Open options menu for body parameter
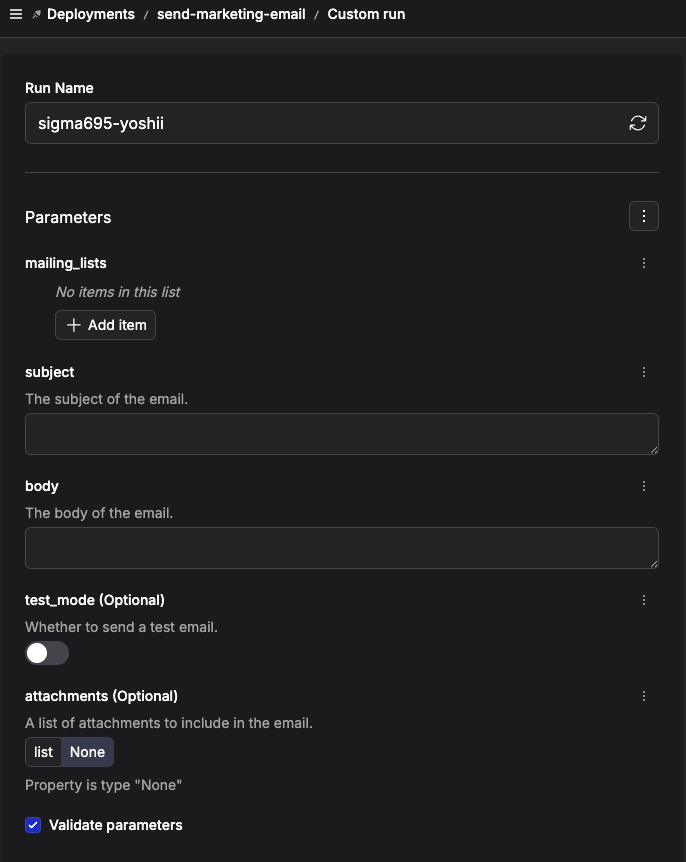This screenshot has width=686, height=862. tap(644, 486)
